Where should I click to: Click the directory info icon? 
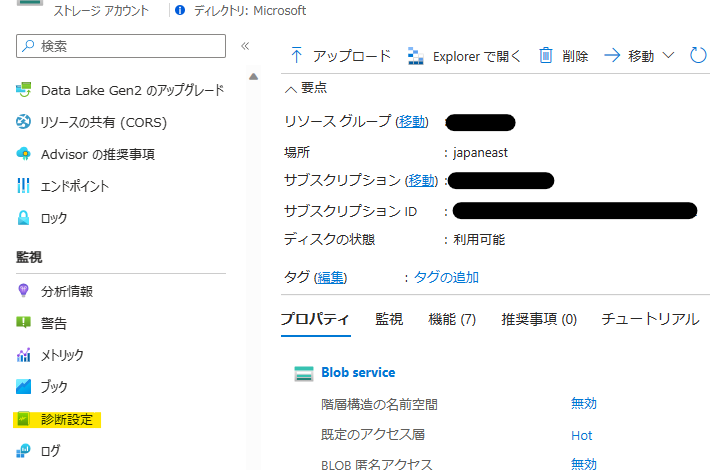click(x=180, y=10)
